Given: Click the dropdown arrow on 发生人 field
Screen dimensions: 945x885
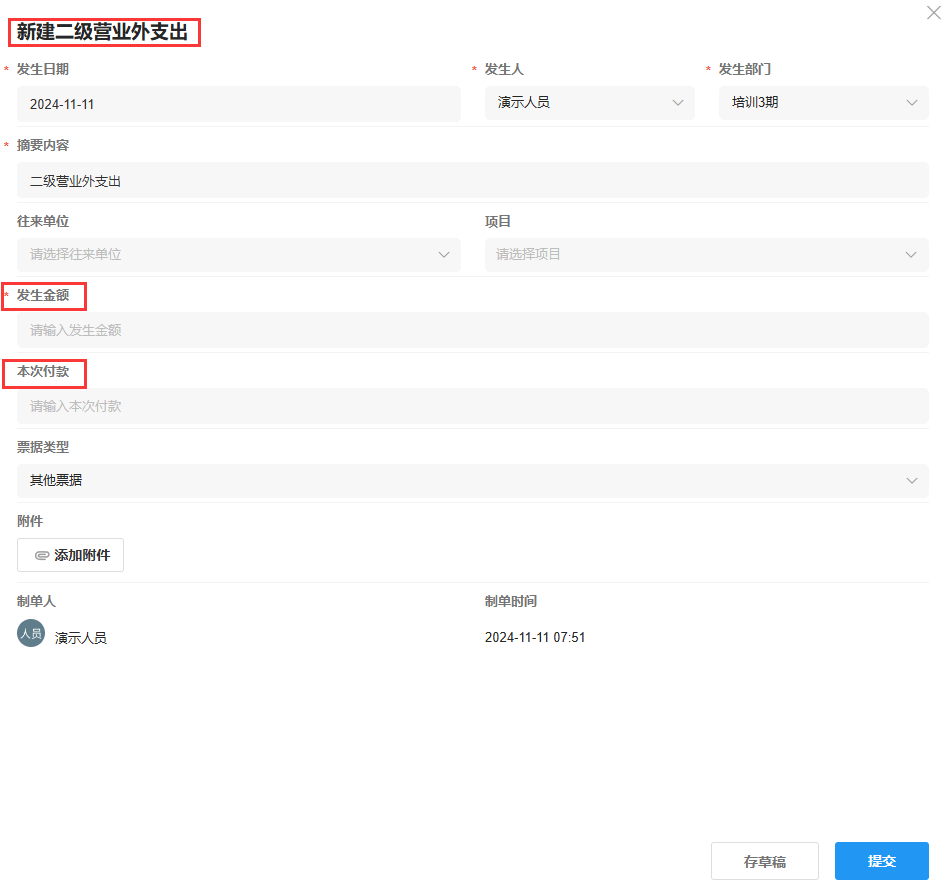Looking at the screenshot, I should (678, 102).
